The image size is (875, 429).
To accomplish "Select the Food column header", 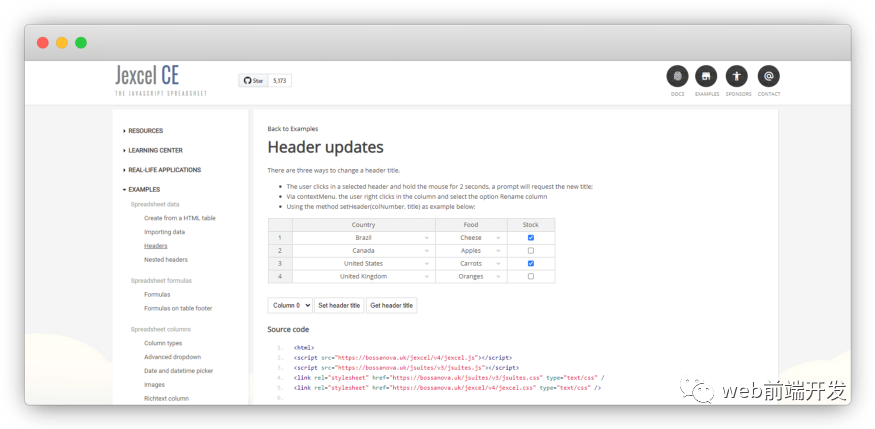I will coord(471,225).
